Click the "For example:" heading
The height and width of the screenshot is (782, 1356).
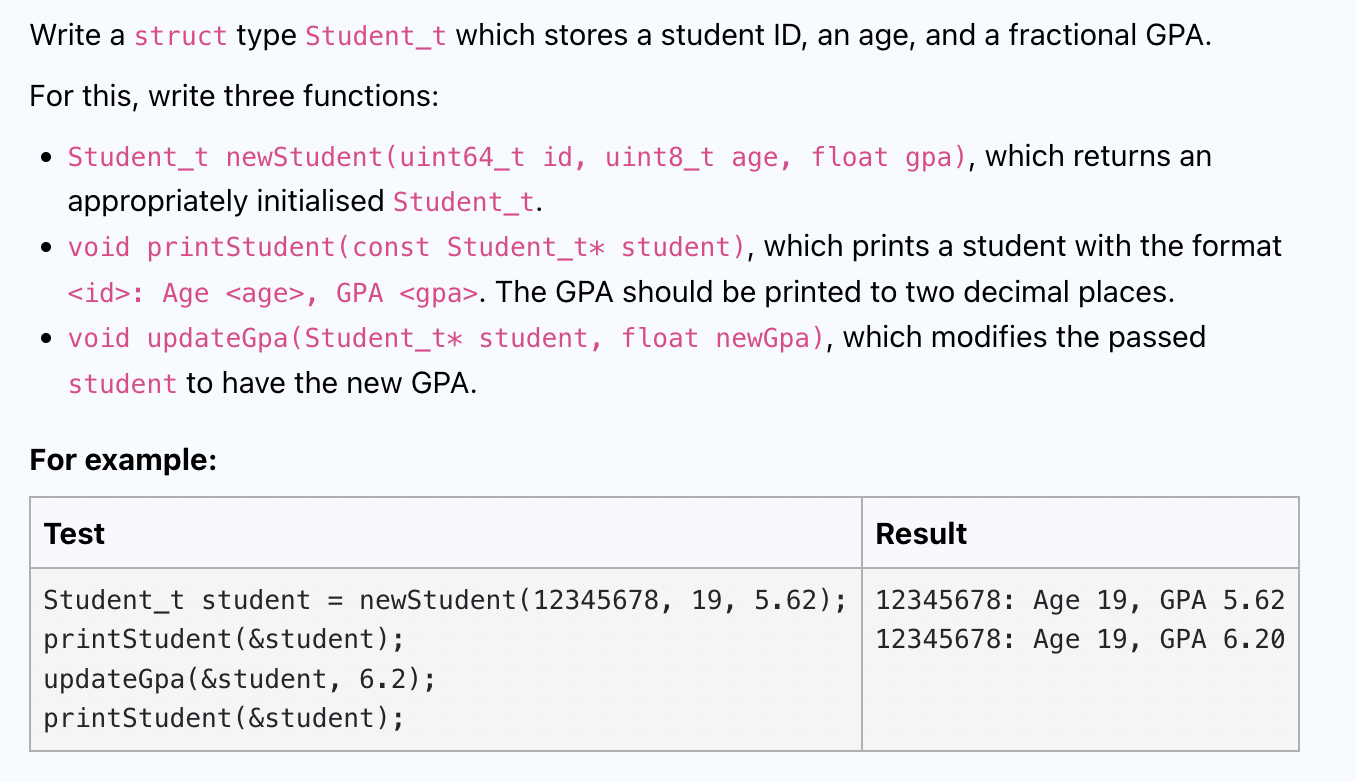click(123, 460)
